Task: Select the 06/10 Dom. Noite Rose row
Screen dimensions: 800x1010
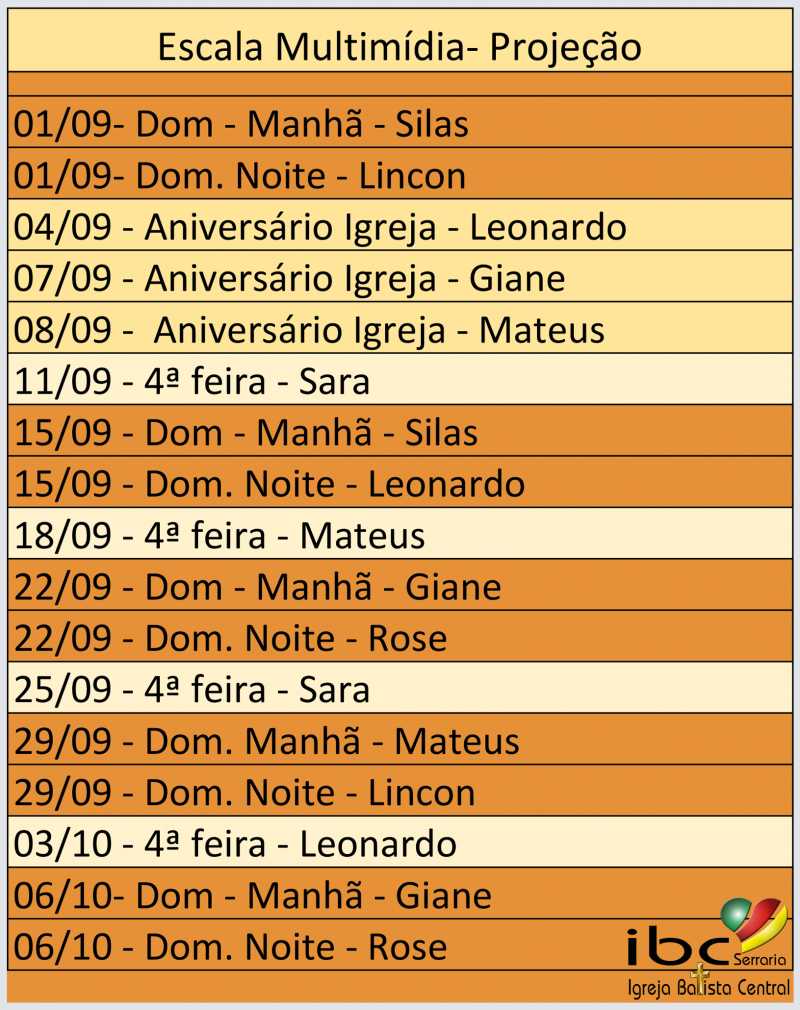Action: click(x=400, y=945)
